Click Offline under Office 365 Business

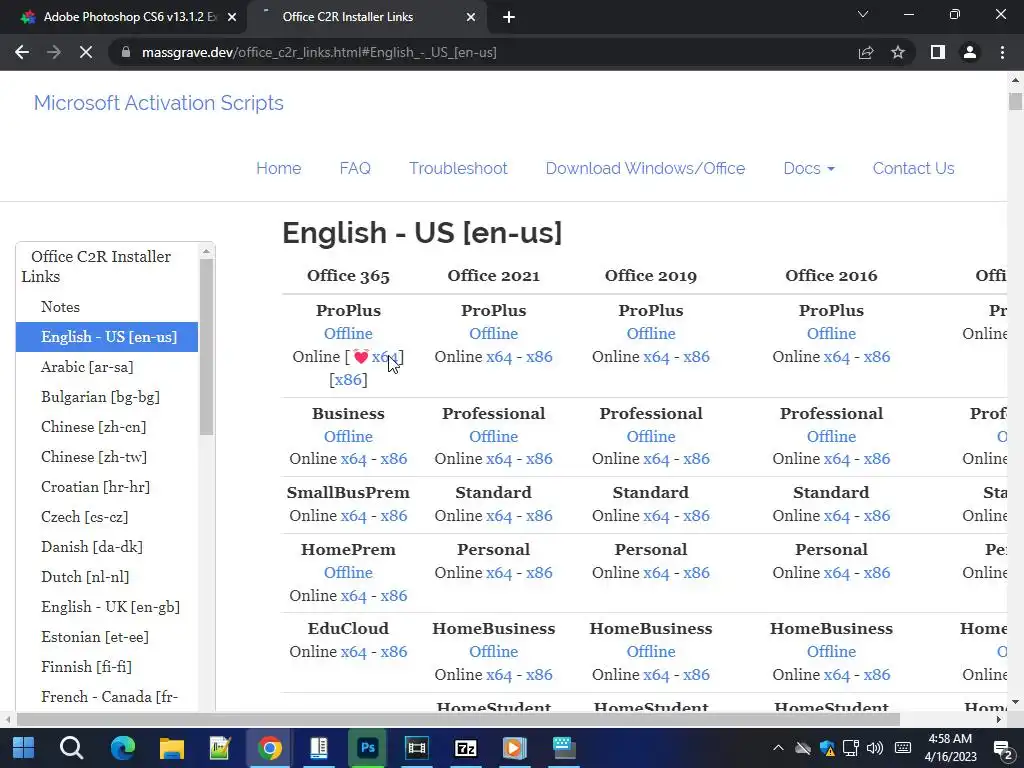348,437
